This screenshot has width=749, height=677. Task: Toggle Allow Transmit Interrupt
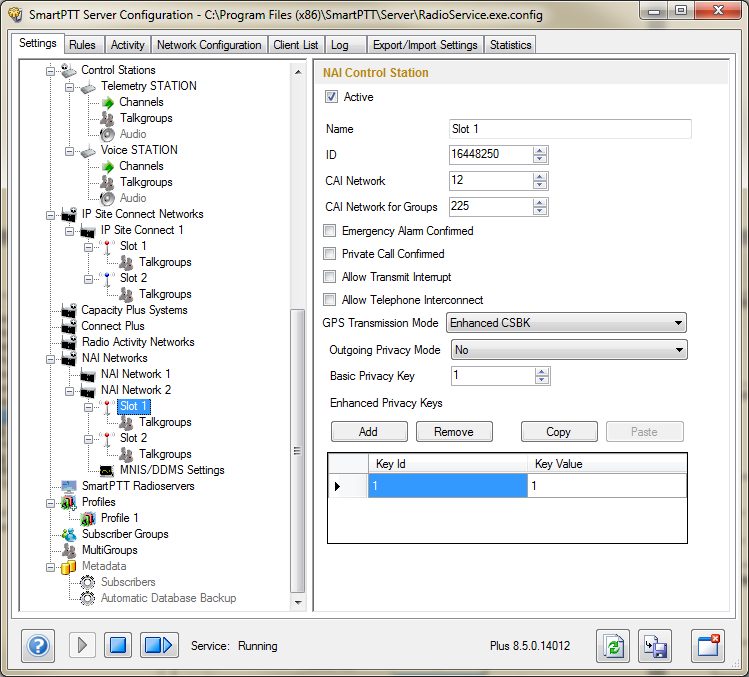(330, 277)
